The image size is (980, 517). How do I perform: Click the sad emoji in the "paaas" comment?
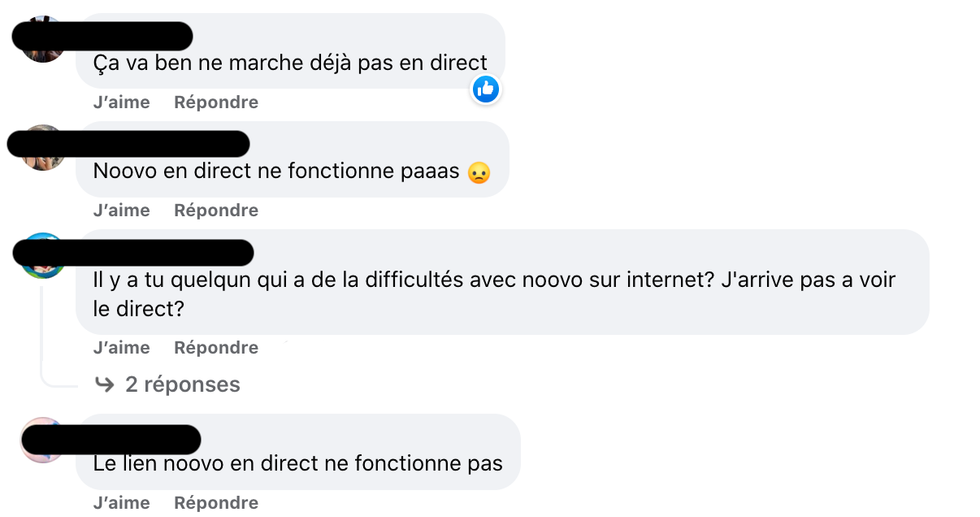[x=479, y=172]
